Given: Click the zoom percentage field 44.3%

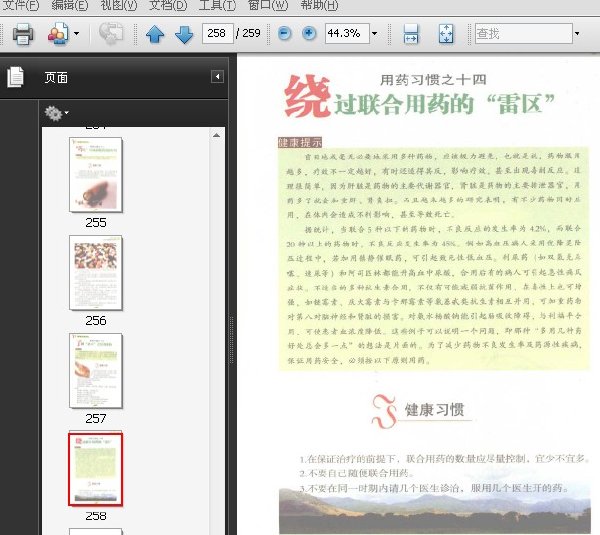Looking at the screenshot, I should pos(347,33).
